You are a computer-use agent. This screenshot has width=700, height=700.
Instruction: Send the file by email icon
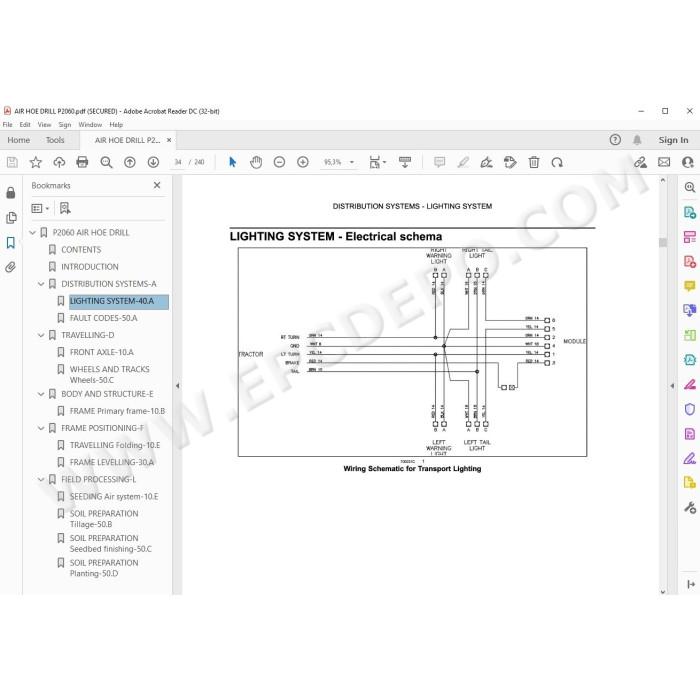click(x=664, y=162)
